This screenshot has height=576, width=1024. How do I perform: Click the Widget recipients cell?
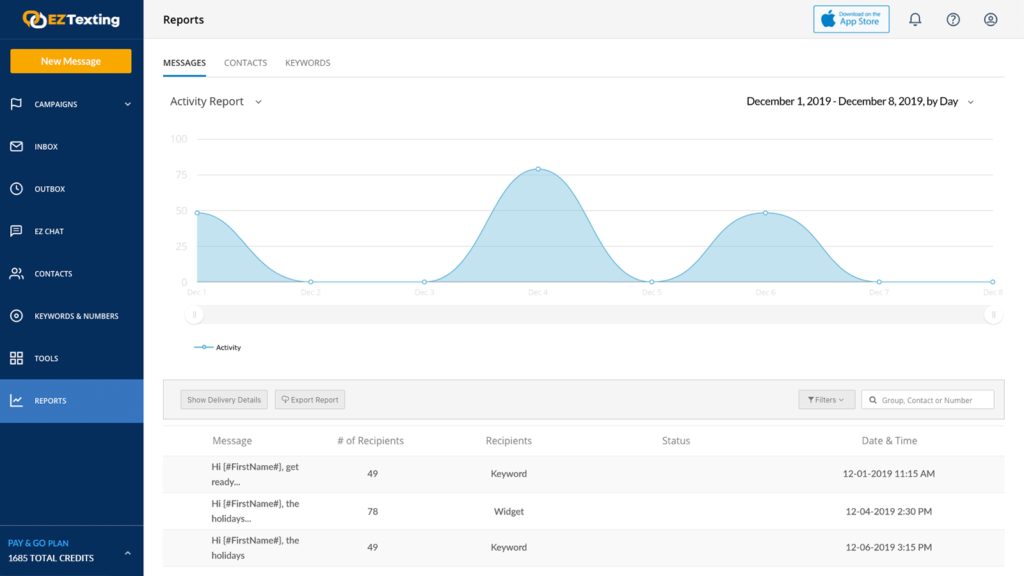509,511
